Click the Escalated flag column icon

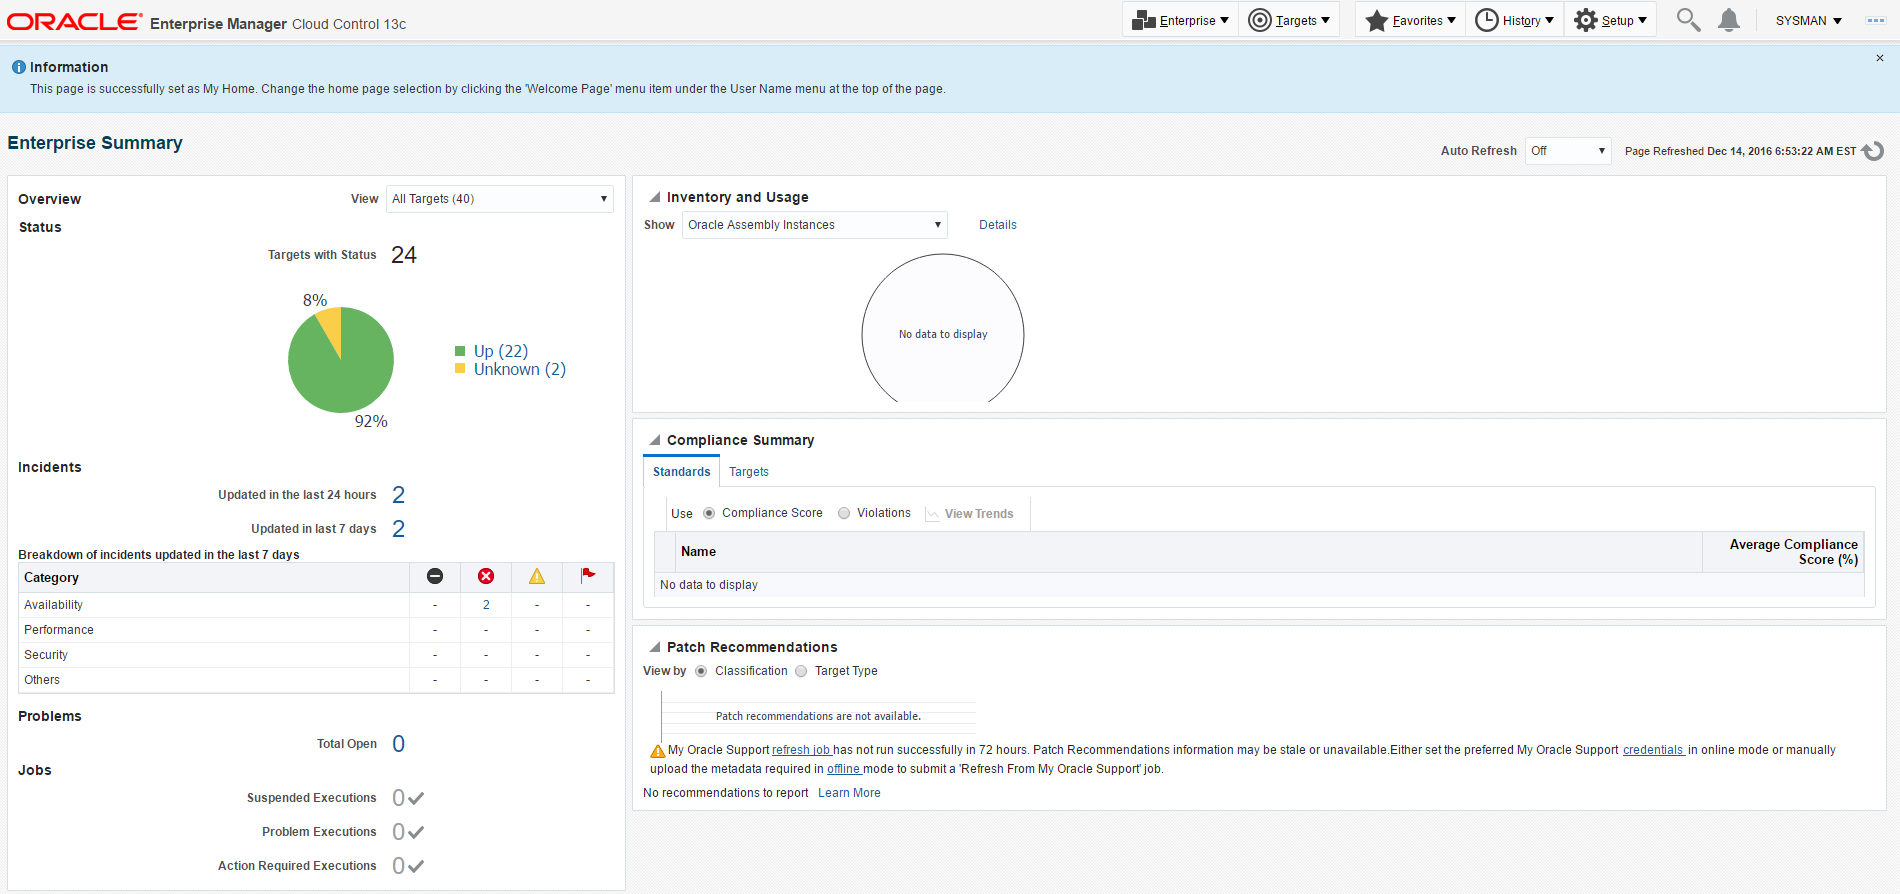pos(588,575)
